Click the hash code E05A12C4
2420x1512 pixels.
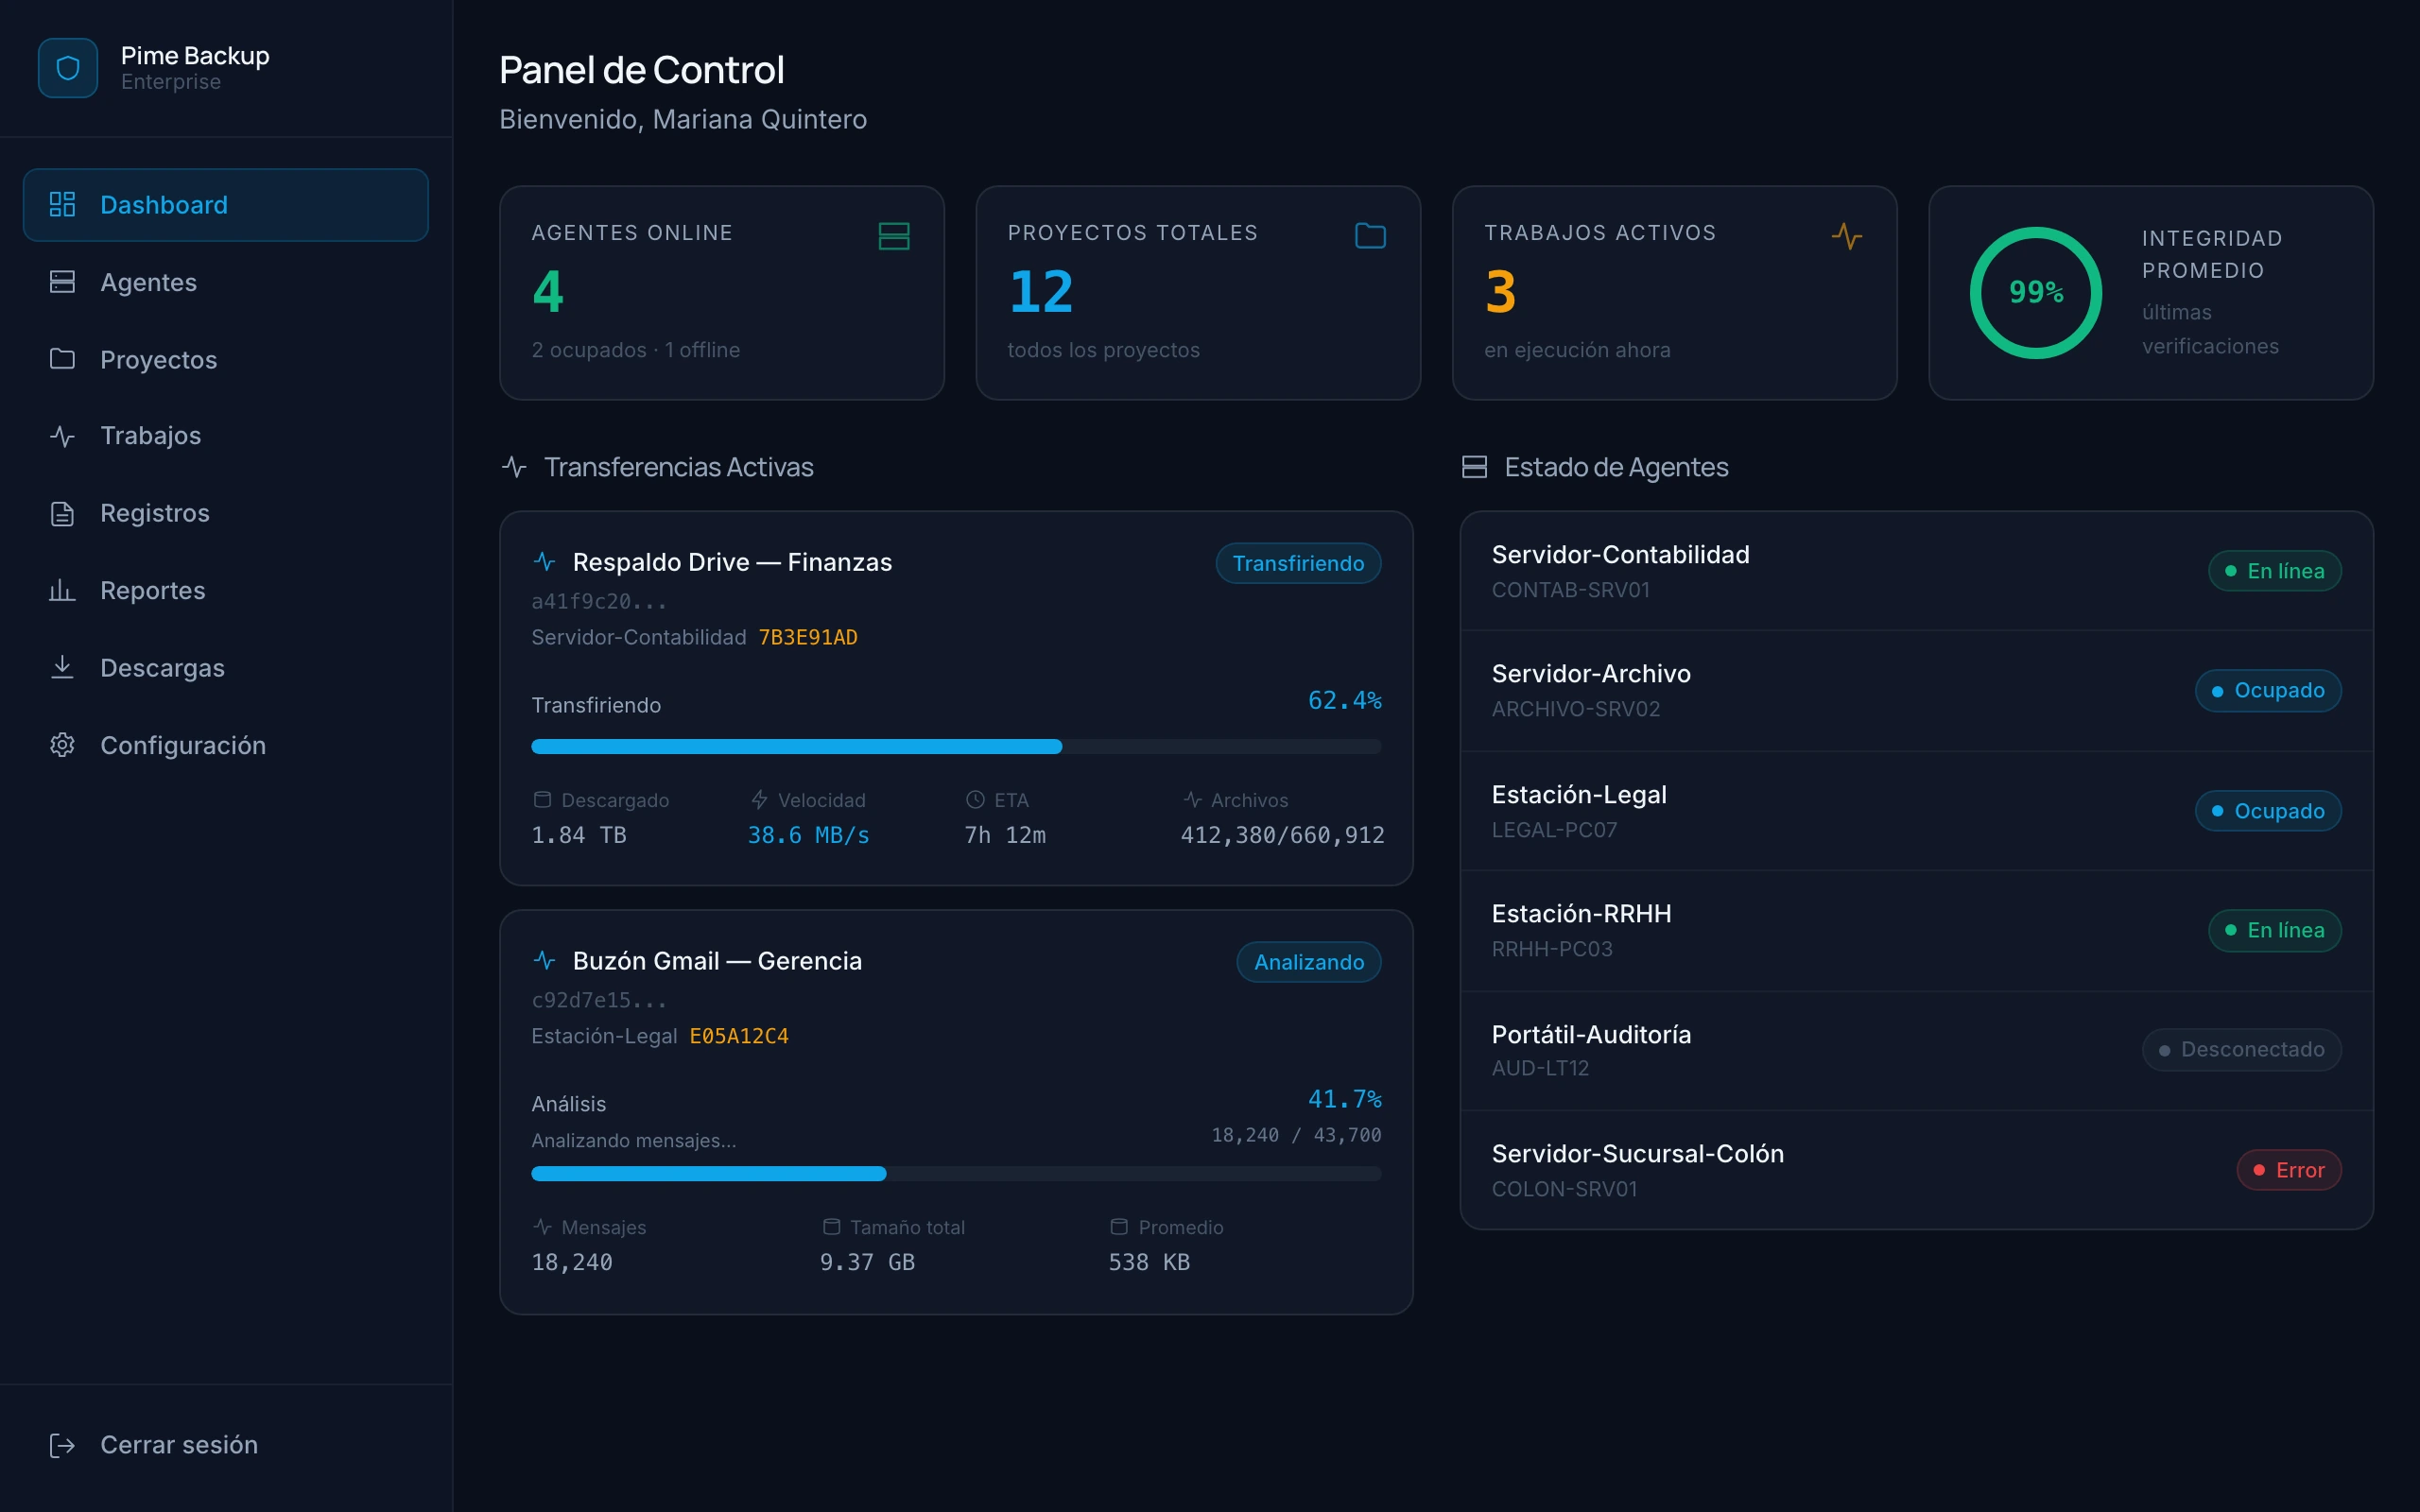(739, 1036)
